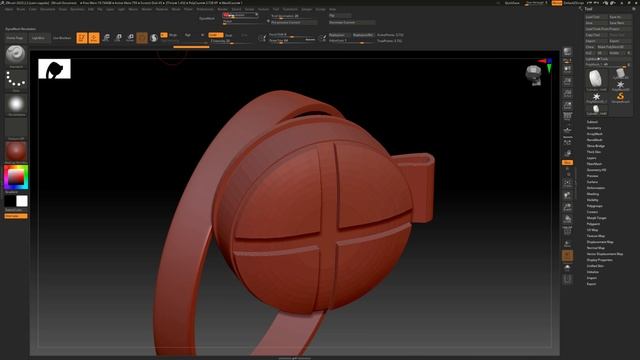Expand the UV Map sub-palette

592,230
